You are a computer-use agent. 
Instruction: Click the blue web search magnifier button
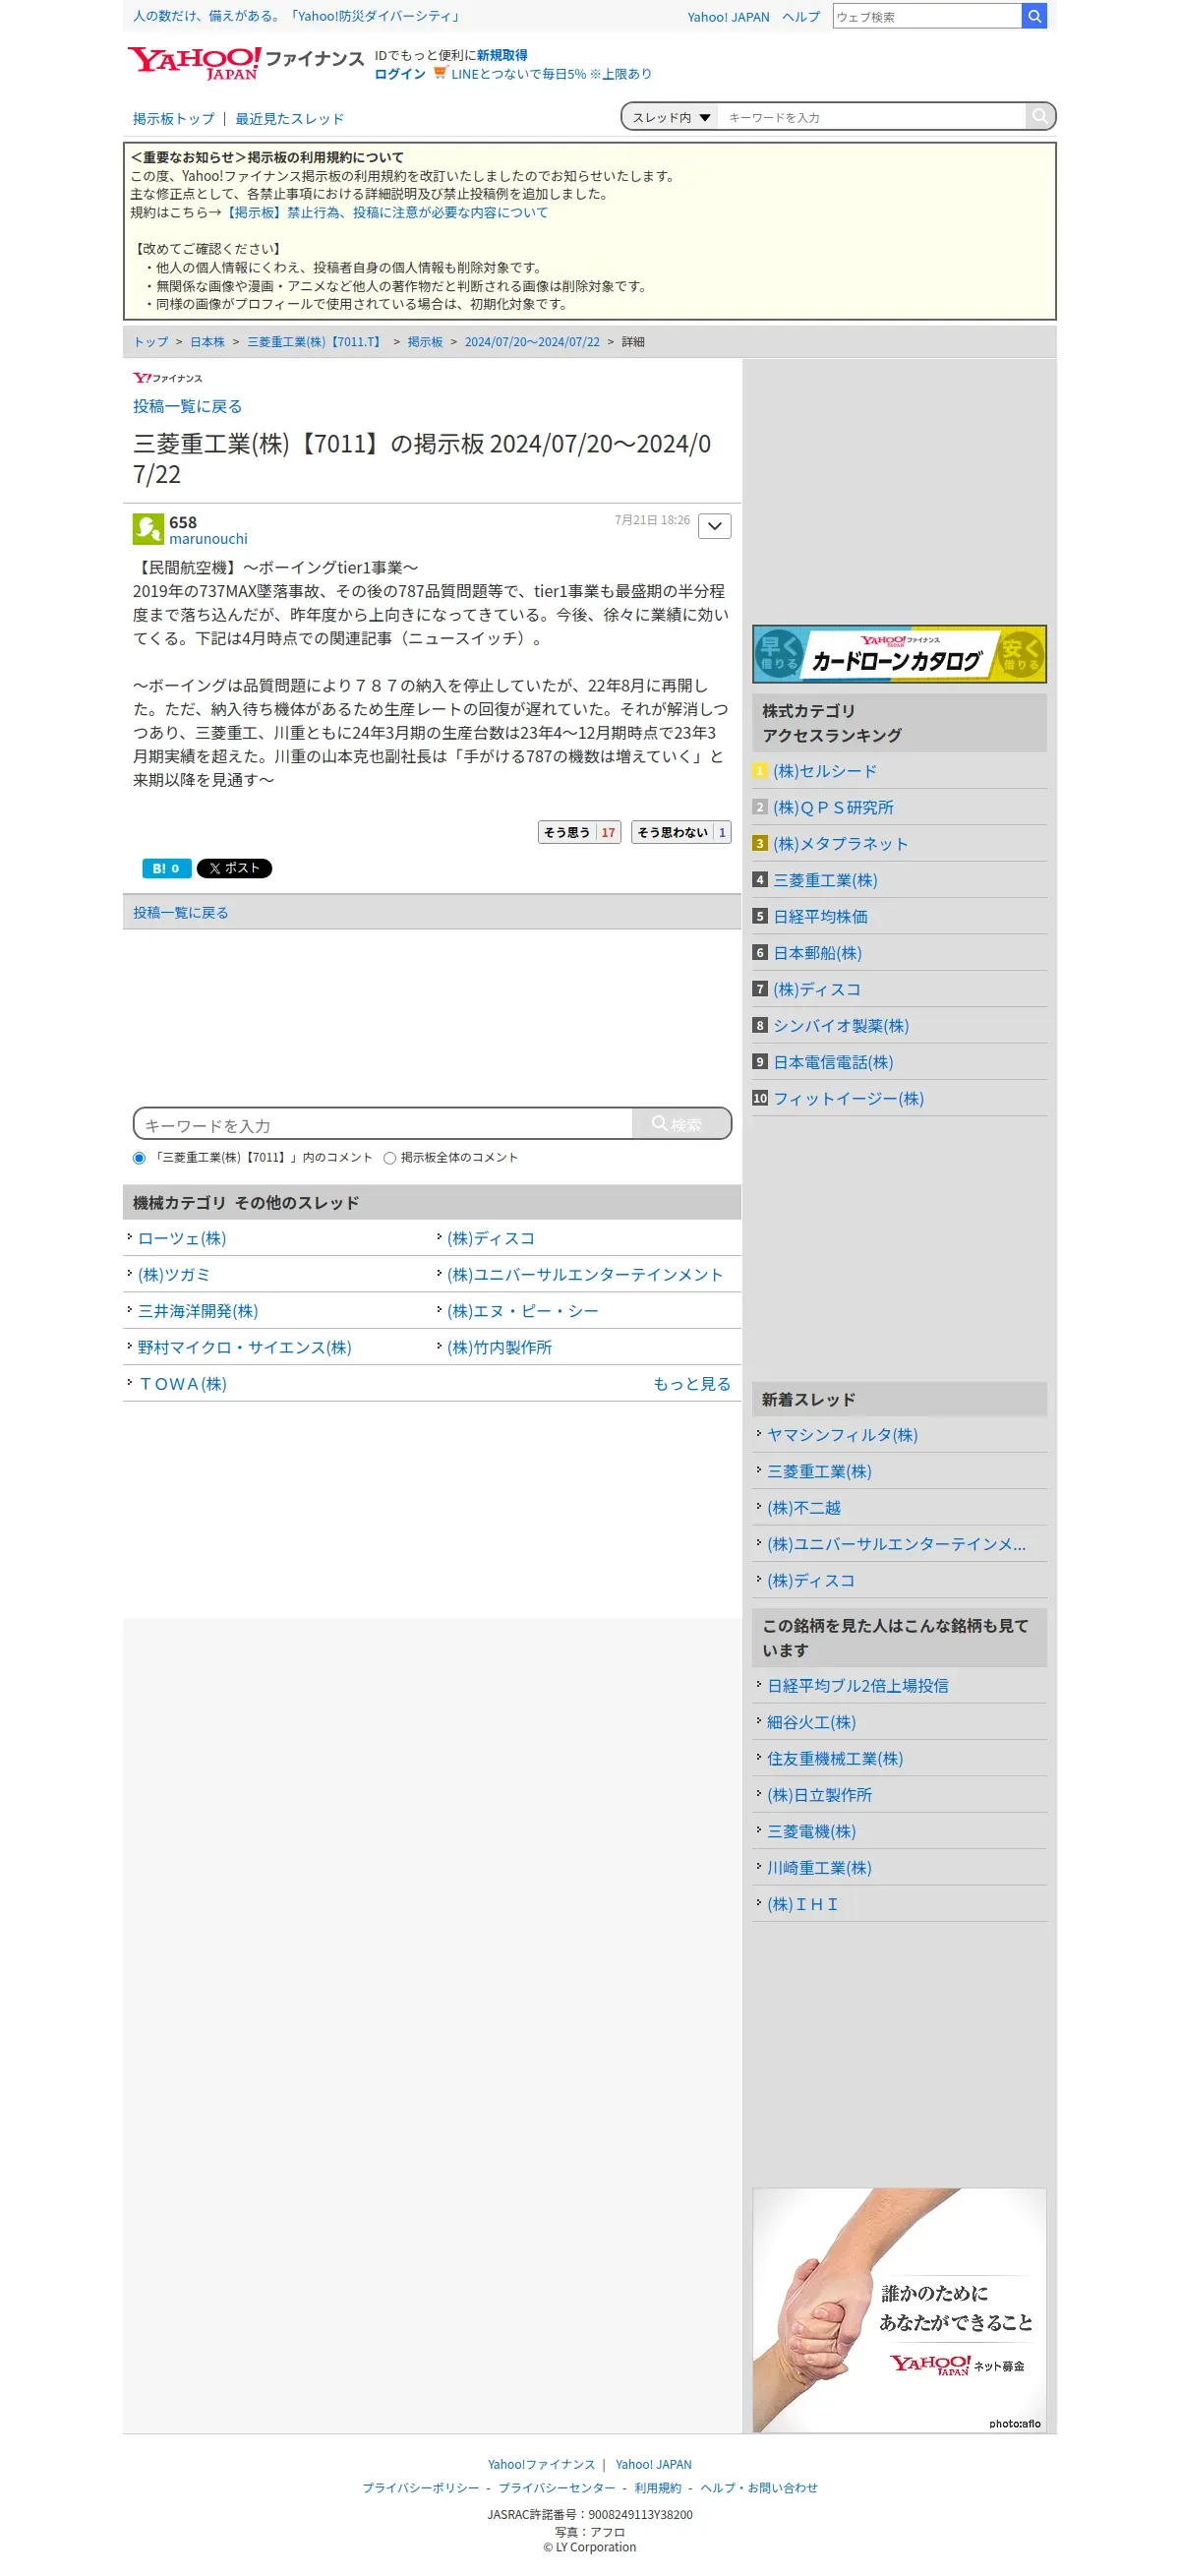point(1034,16)
